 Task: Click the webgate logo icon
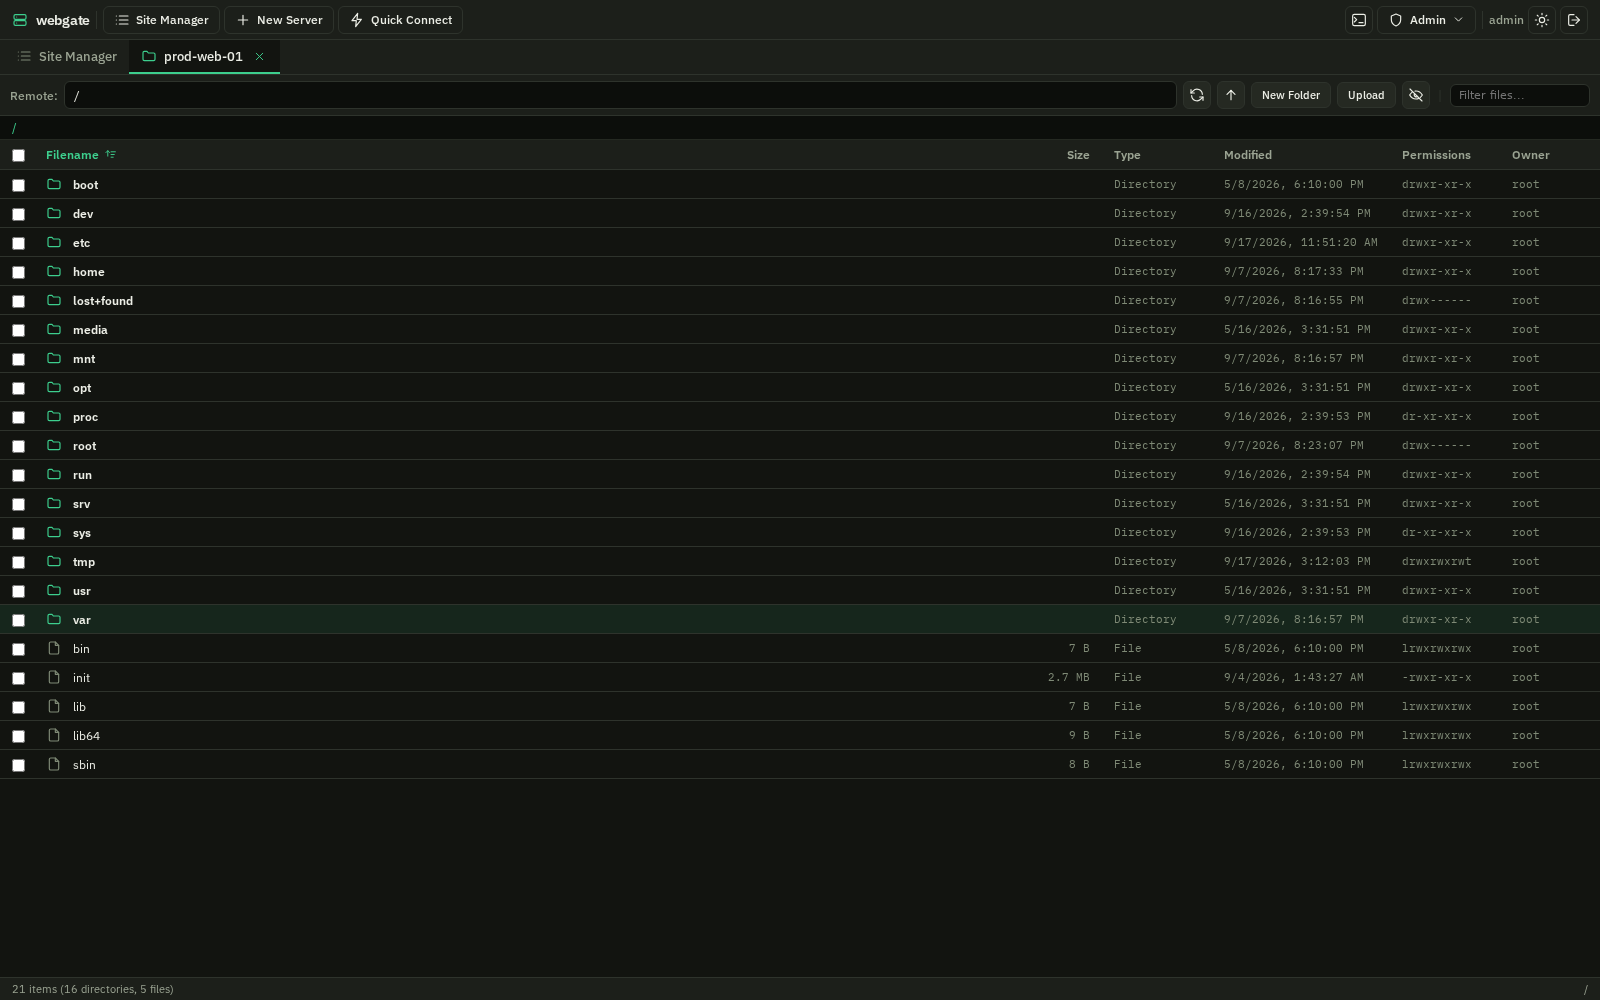tap(20, 20)
